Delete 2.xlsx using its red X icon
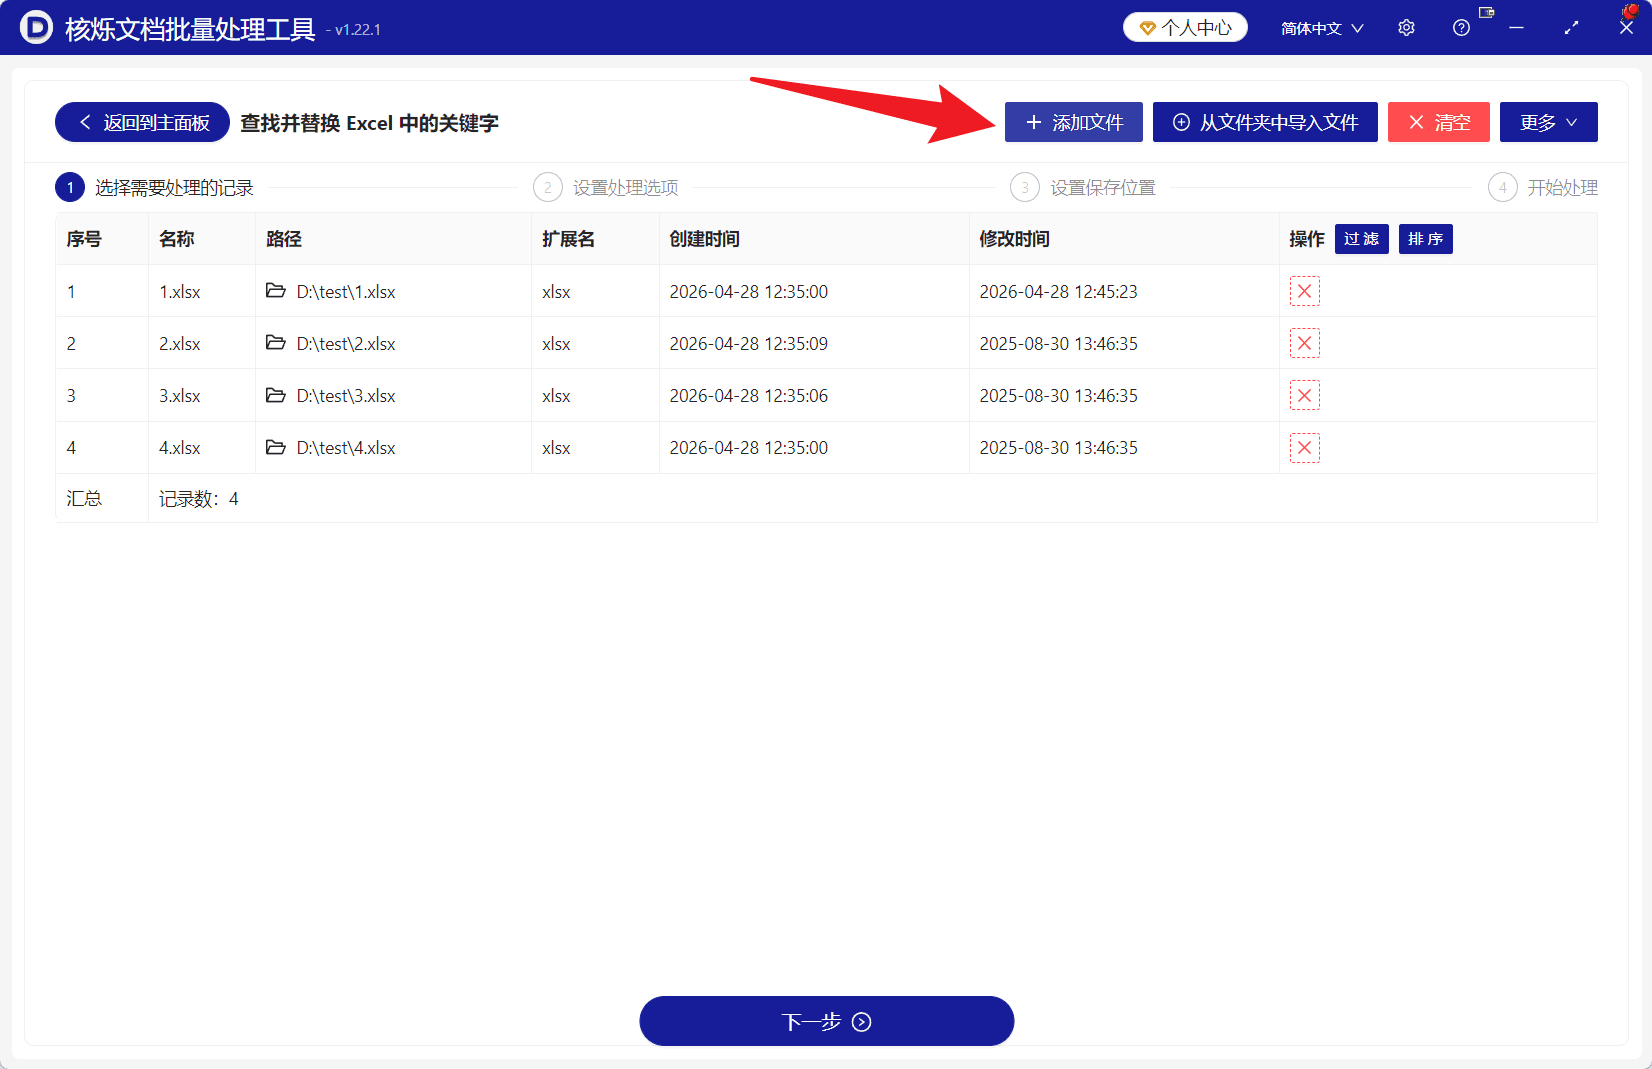Screen dimensions: 1652x1069 (x=1304, y=343)
